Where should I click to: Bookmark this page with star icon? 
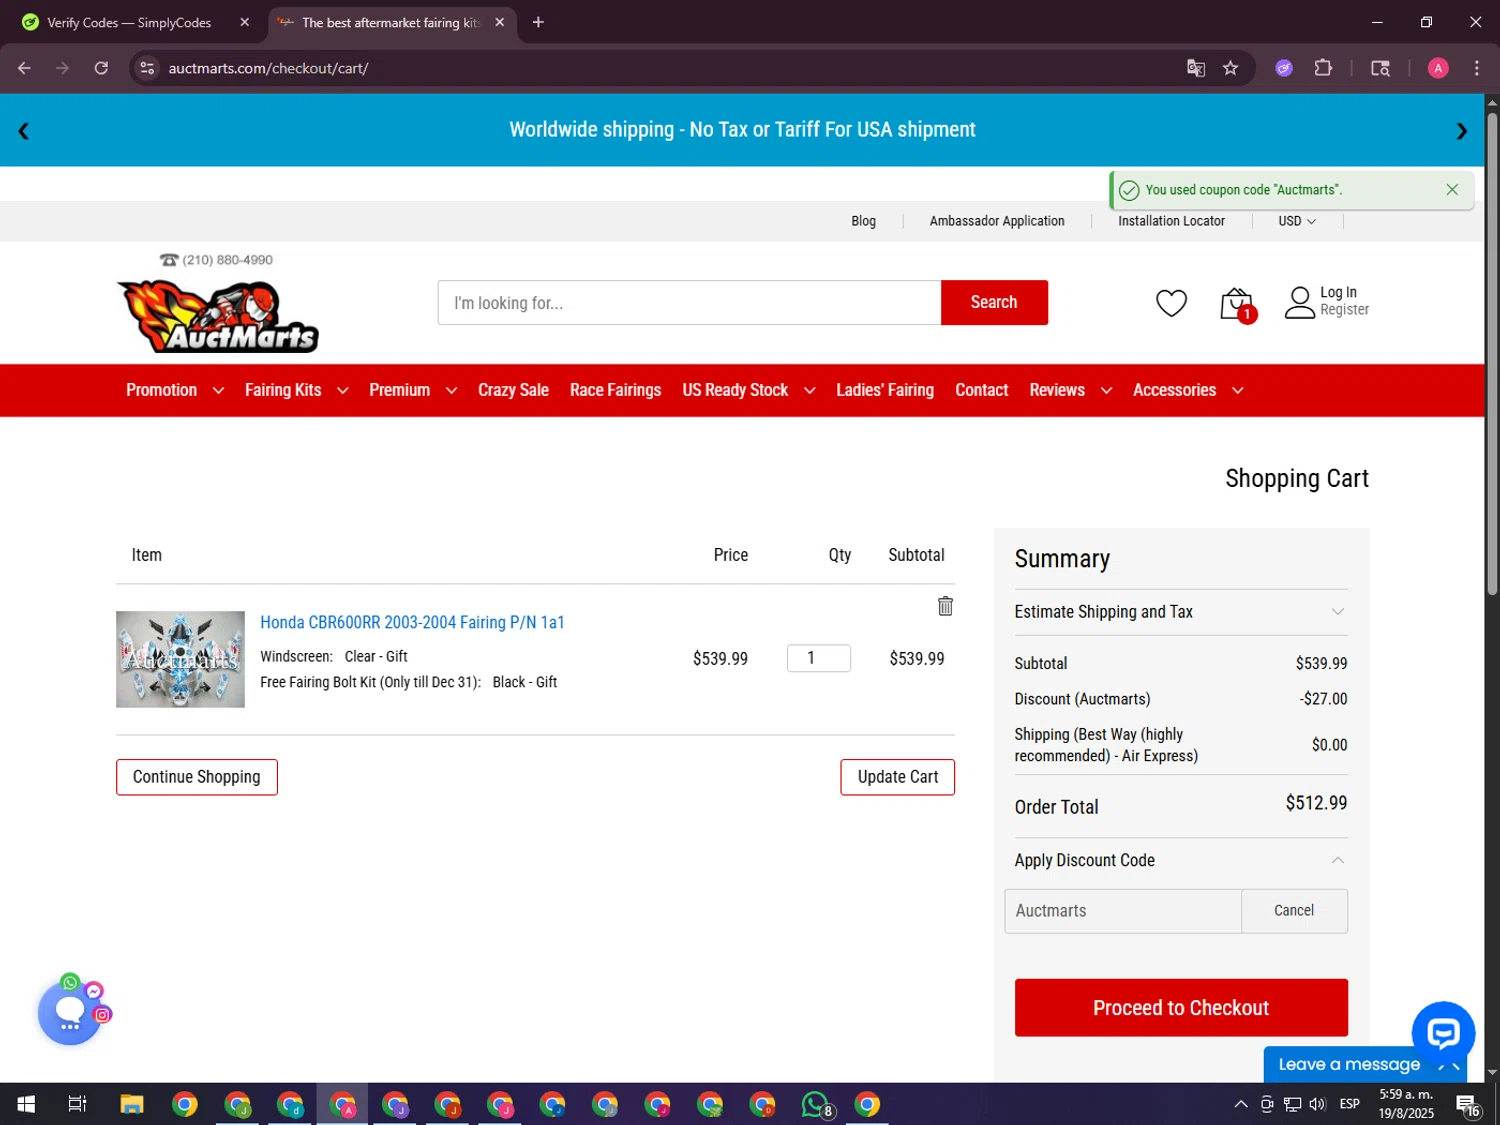click(1230, 68)
